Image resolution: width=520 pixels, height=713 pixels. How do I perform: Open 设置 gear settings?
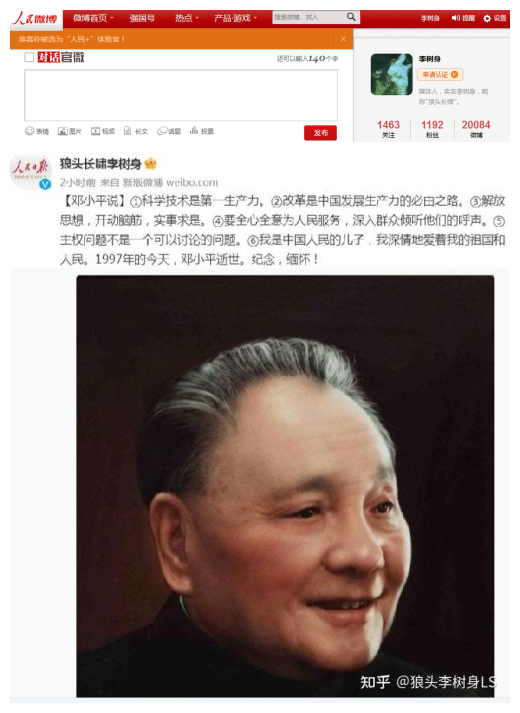(494, 18)
